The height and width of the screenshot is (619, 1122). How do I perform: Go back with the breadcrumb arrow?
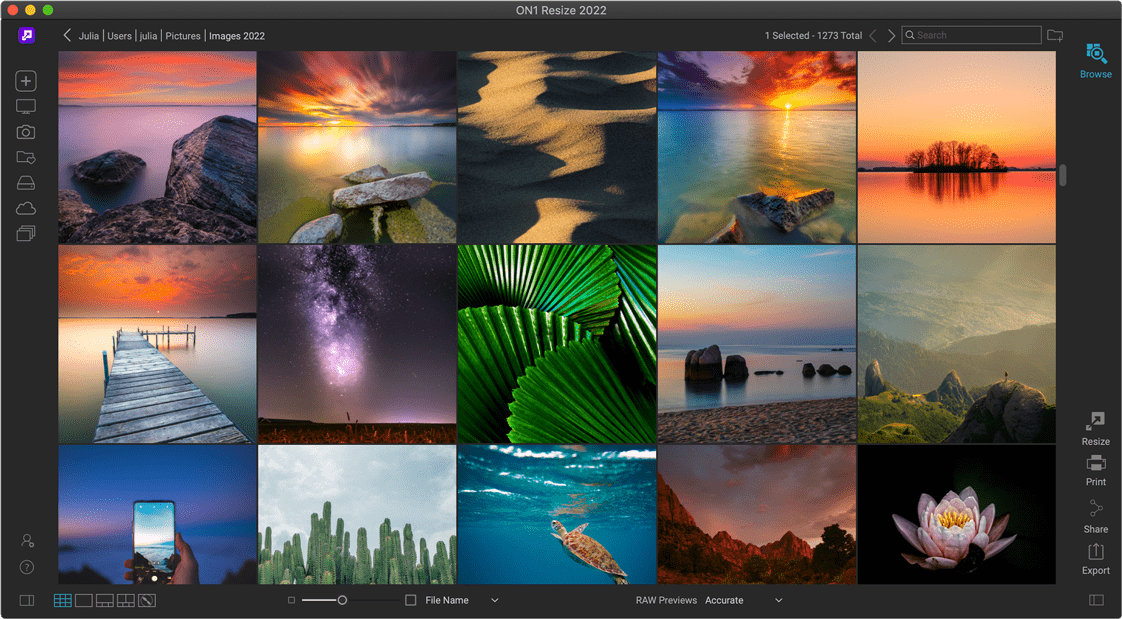click(67, 35)
